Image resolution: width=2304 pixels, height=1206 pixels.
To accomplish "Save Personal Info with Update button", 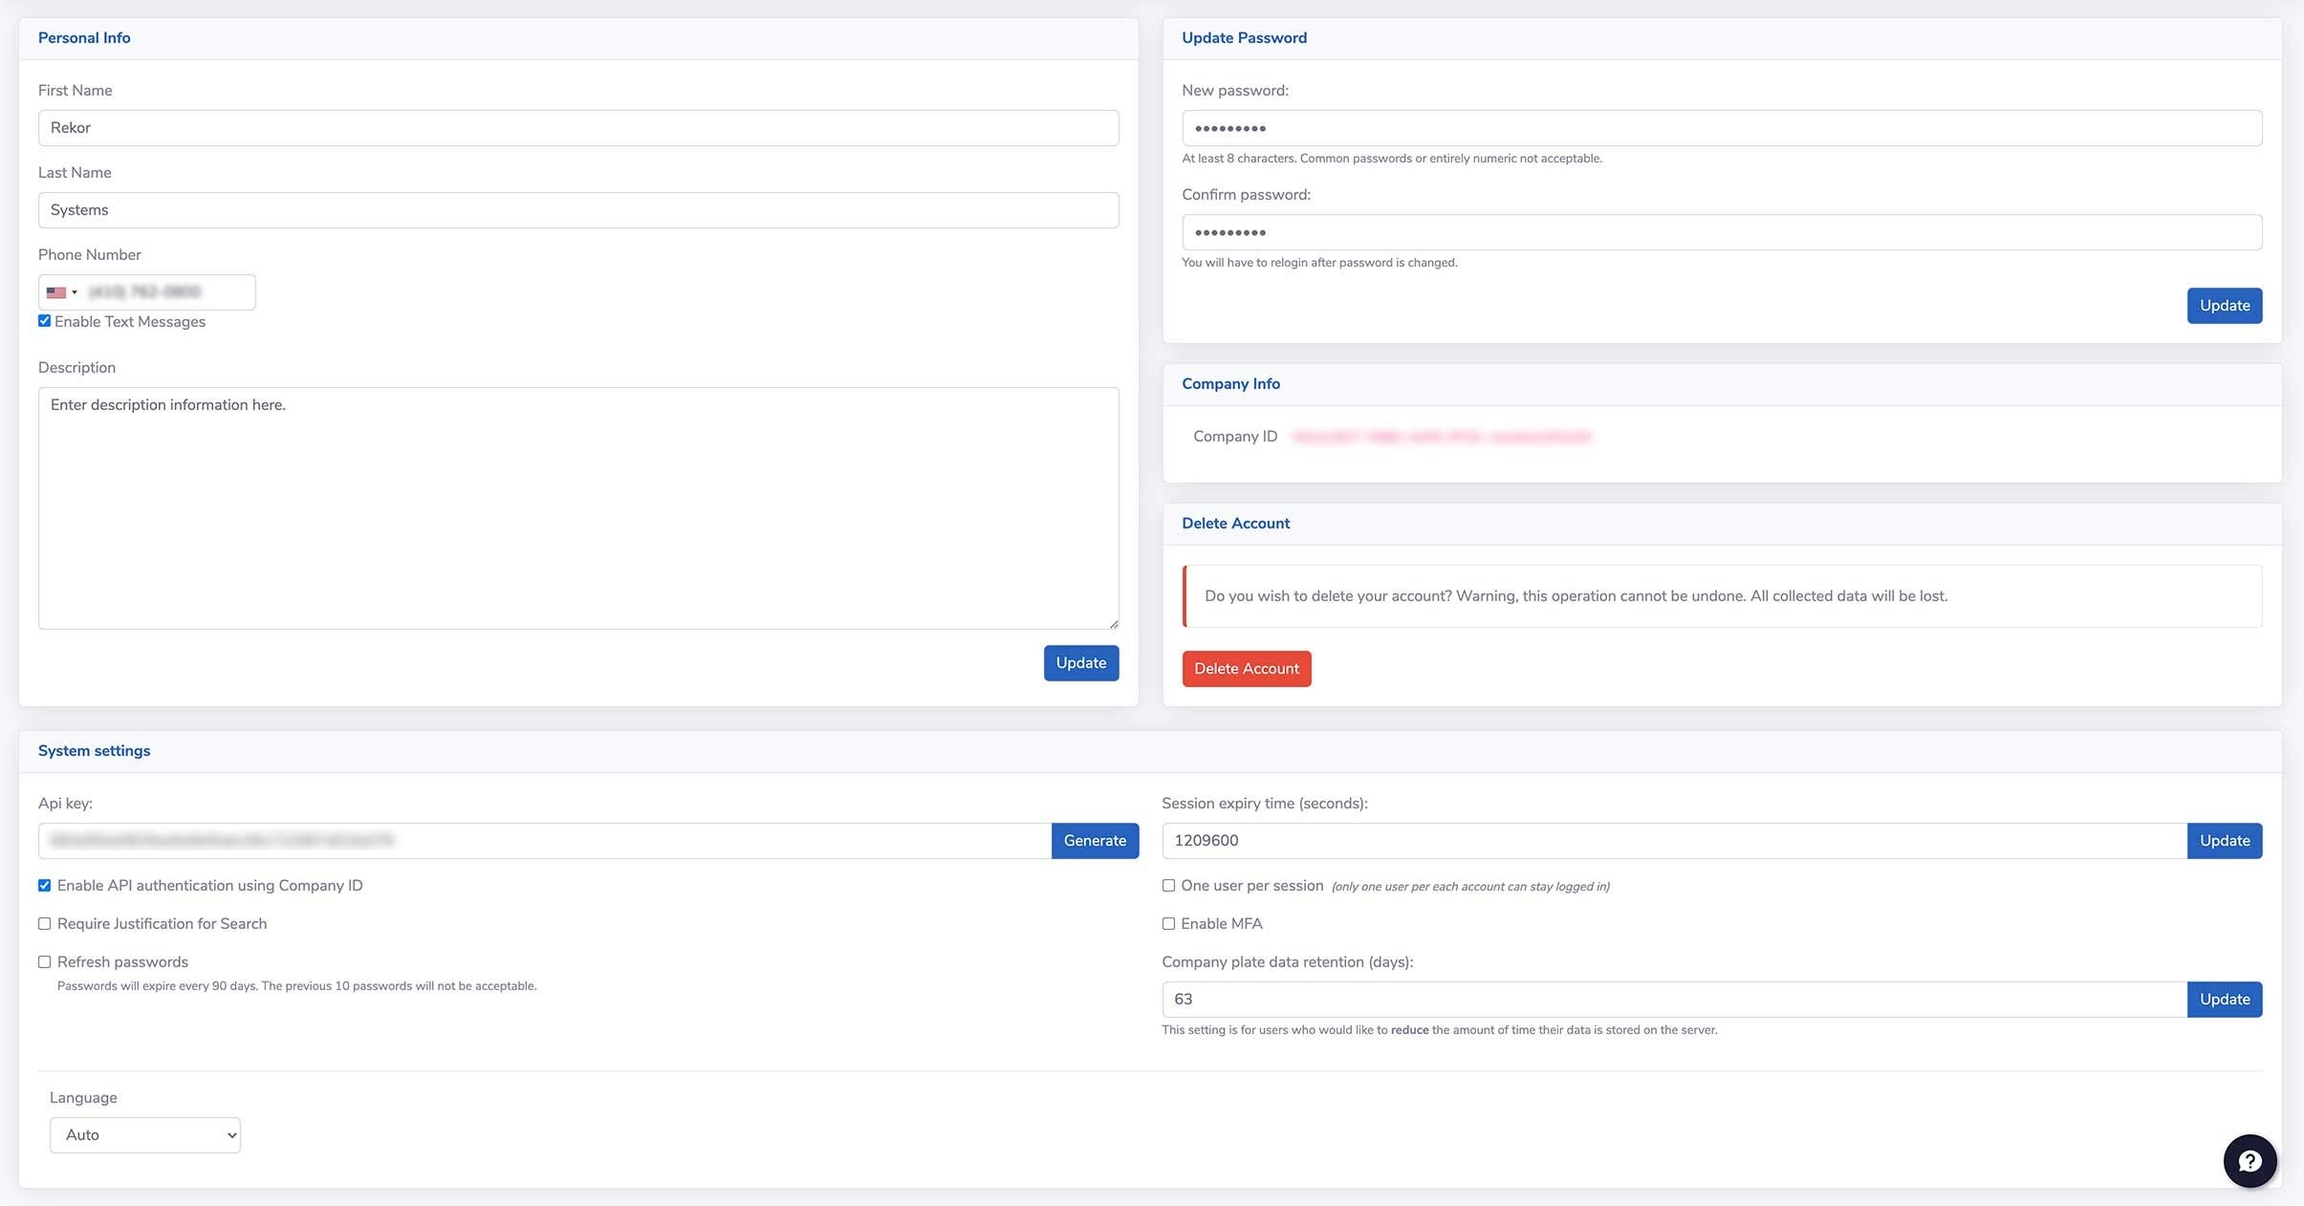I will 1080,662.
